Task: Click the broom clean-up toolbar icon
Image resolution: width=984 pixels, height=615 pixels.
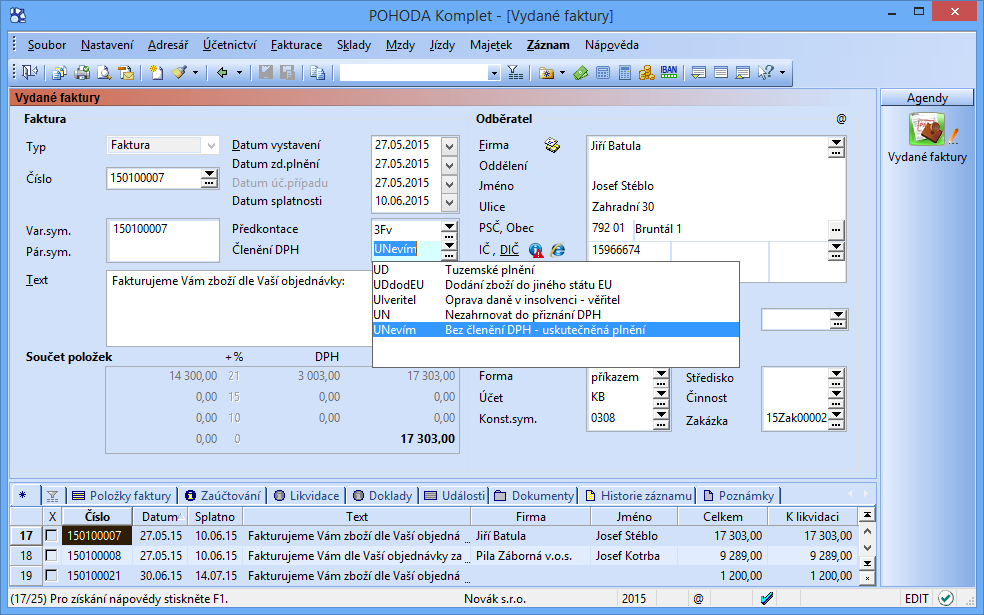Action: coord(179,73)
